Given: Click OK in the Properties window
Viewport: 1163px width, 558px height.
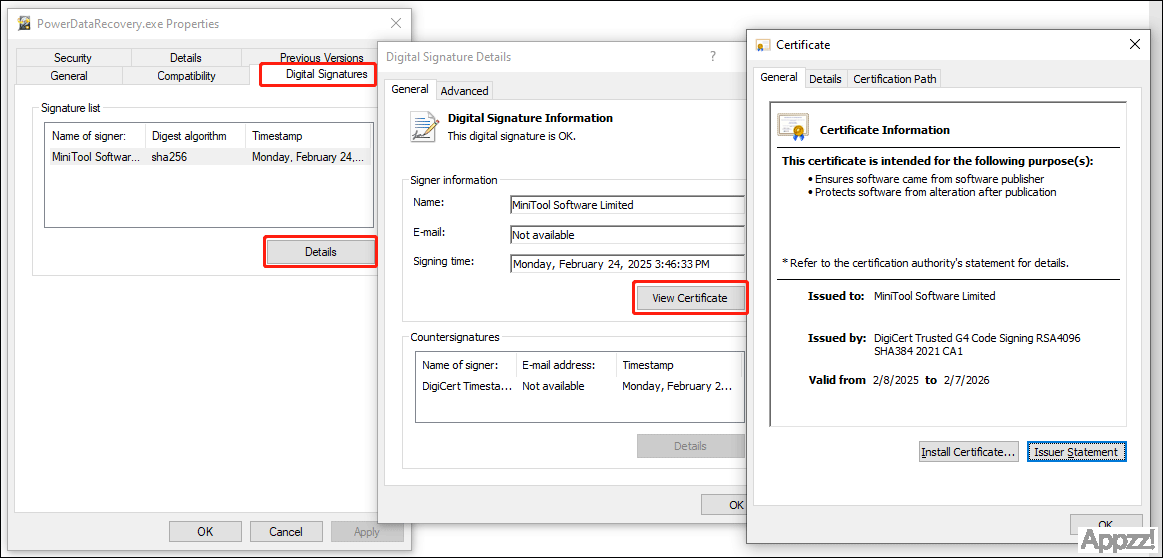Looking at the screenshot, I should pos(205,531).
